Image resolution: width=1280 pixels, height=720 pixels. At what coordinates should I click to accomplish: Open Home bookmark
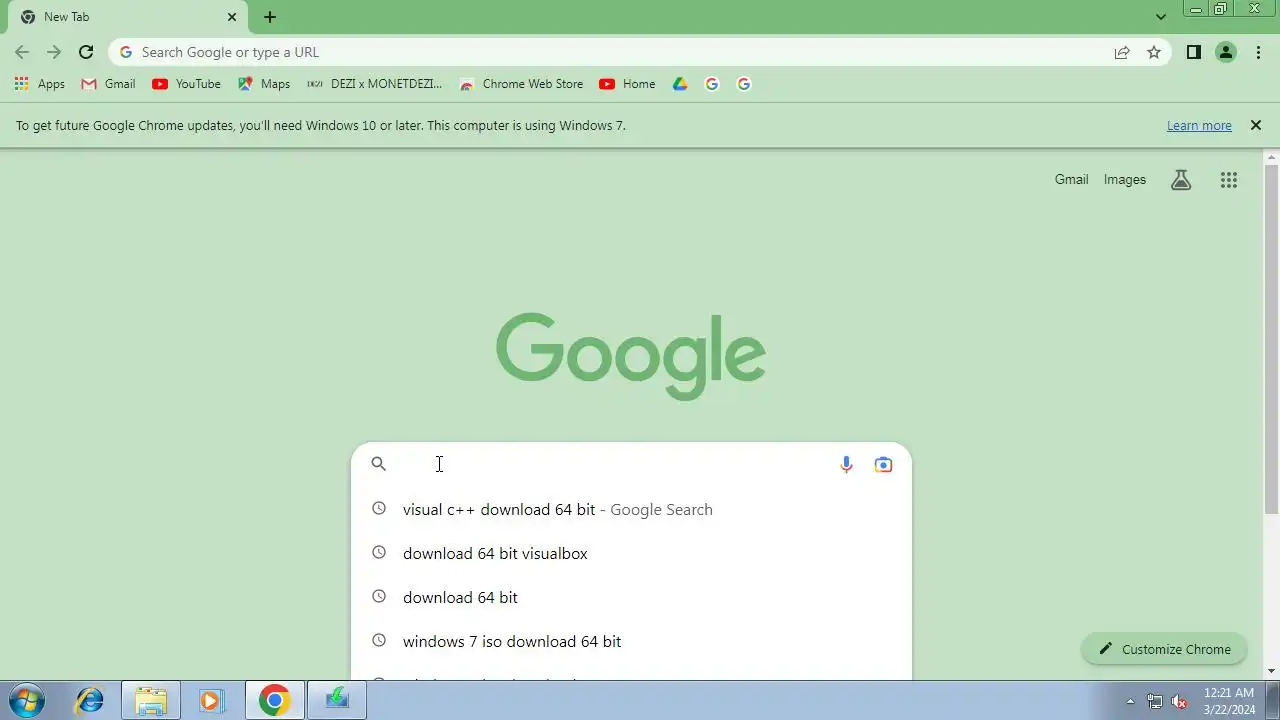[x=627, y=84]
